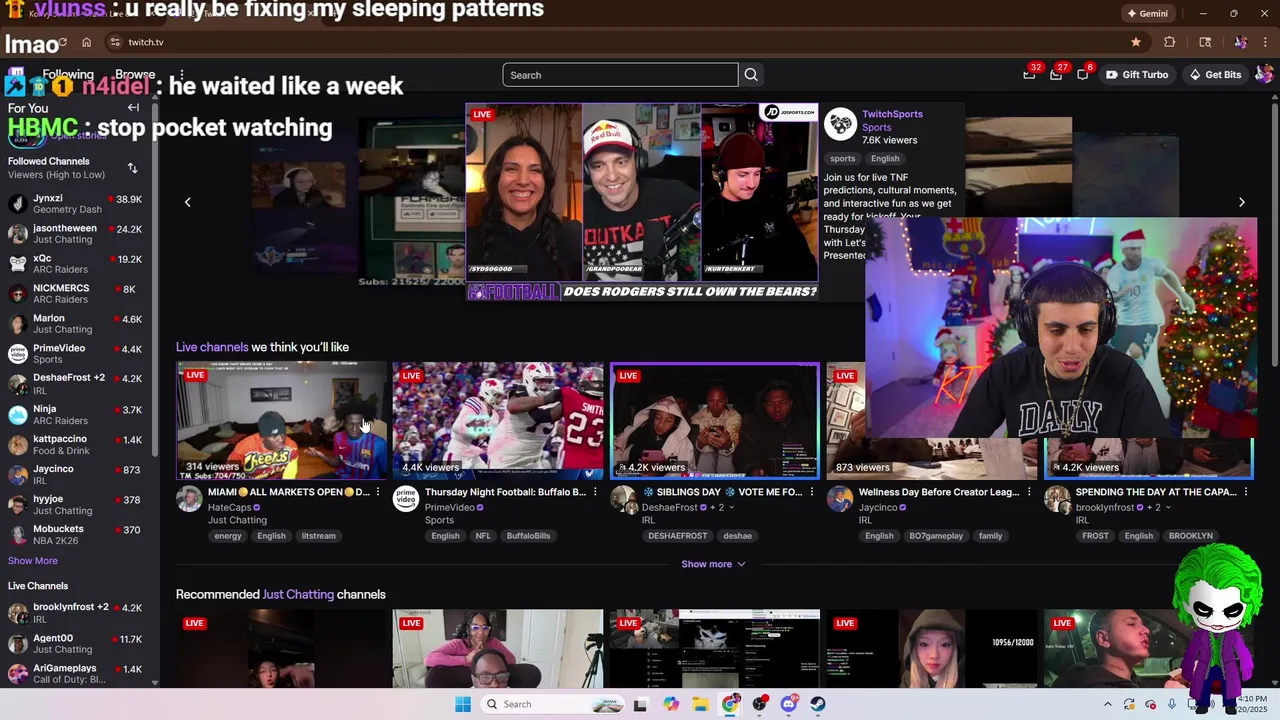Switch to Chrome on the taskbar
The image size is (1280, 720).
click(x=731, y=704)
